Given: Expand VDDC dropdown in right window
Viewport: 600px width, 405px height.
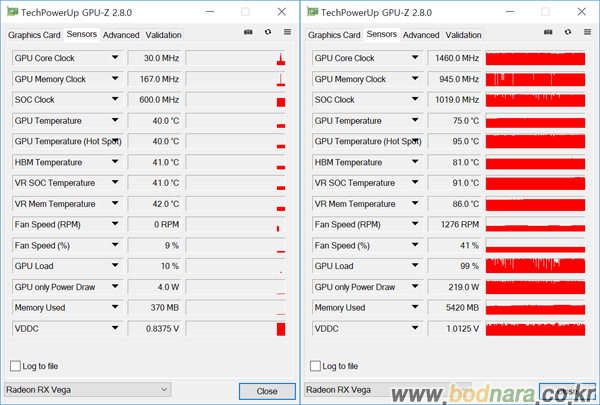Looking at the screenshot, I should [415, 328].
